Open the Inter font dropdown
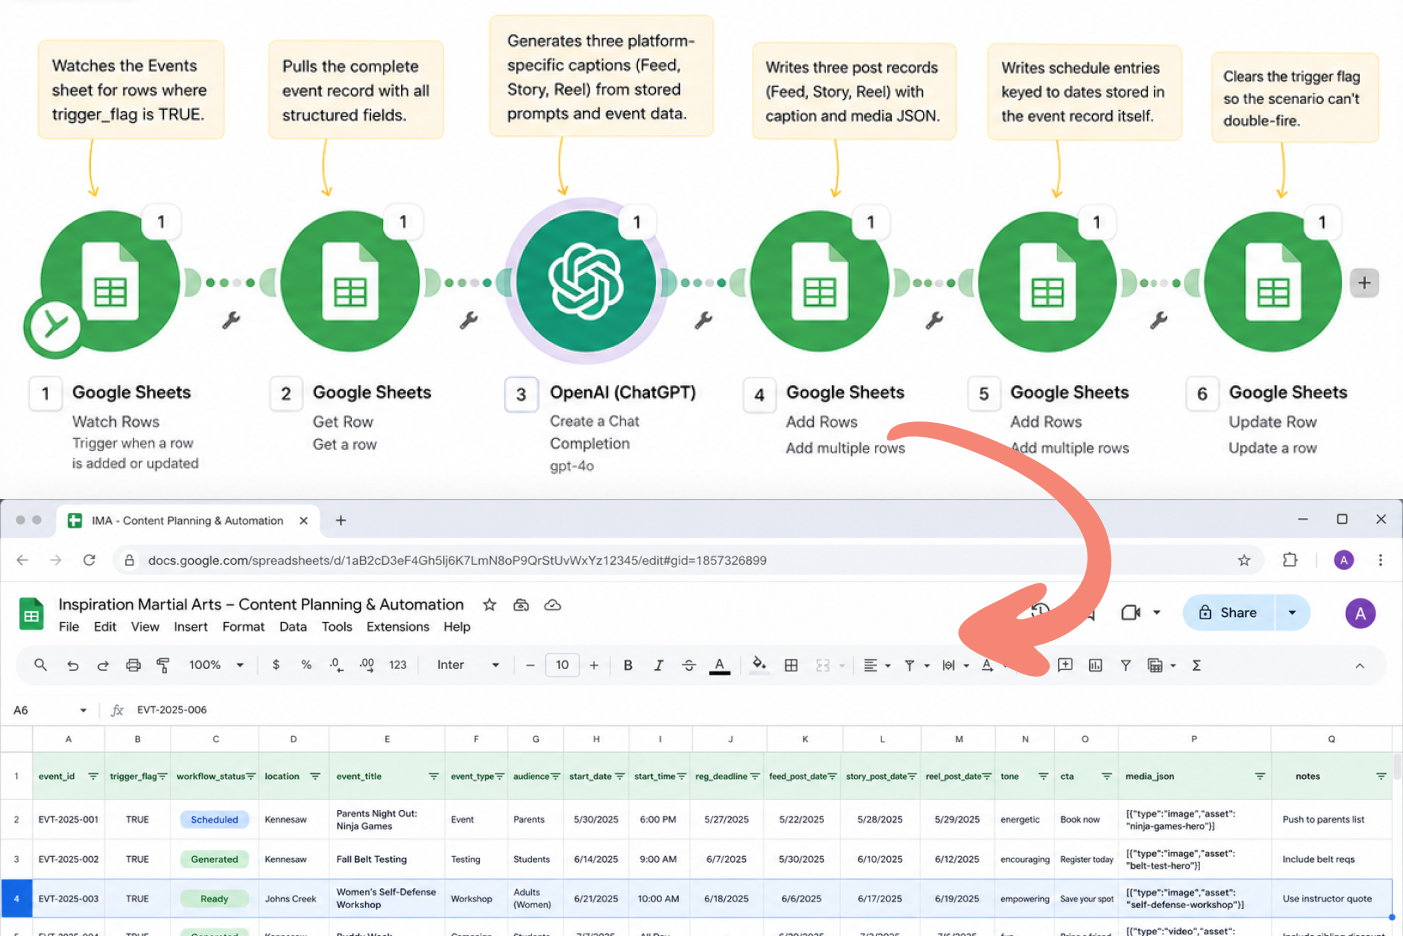 (468, 665)
